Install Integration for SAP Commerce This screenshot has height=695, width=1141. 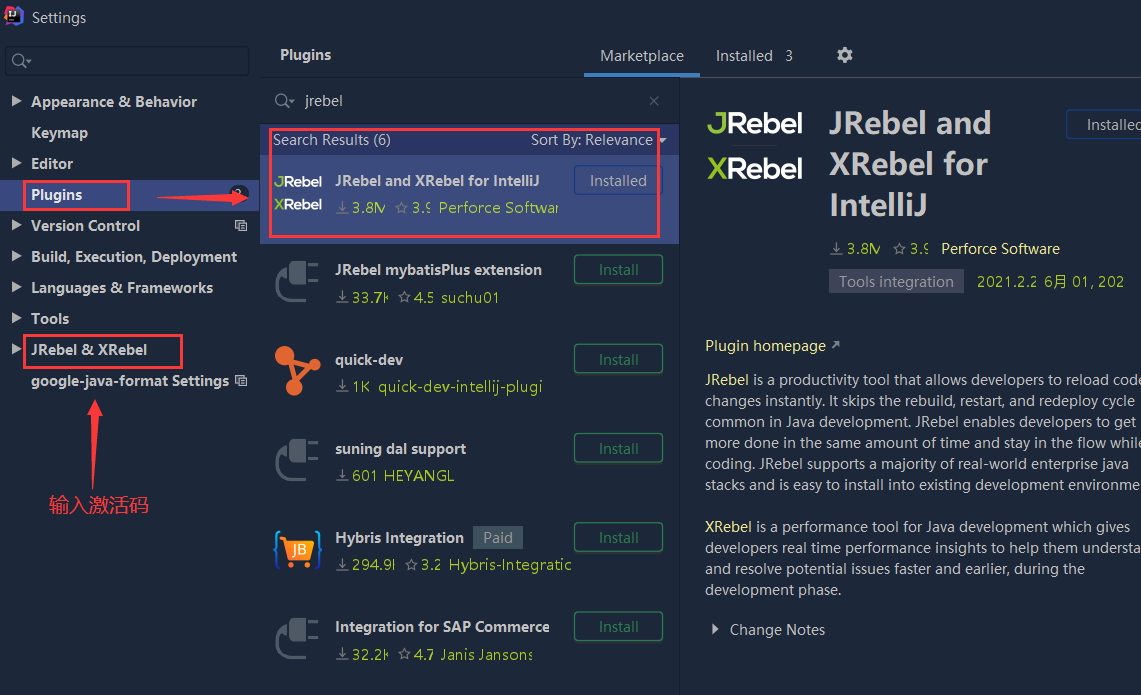pos(619,626)
